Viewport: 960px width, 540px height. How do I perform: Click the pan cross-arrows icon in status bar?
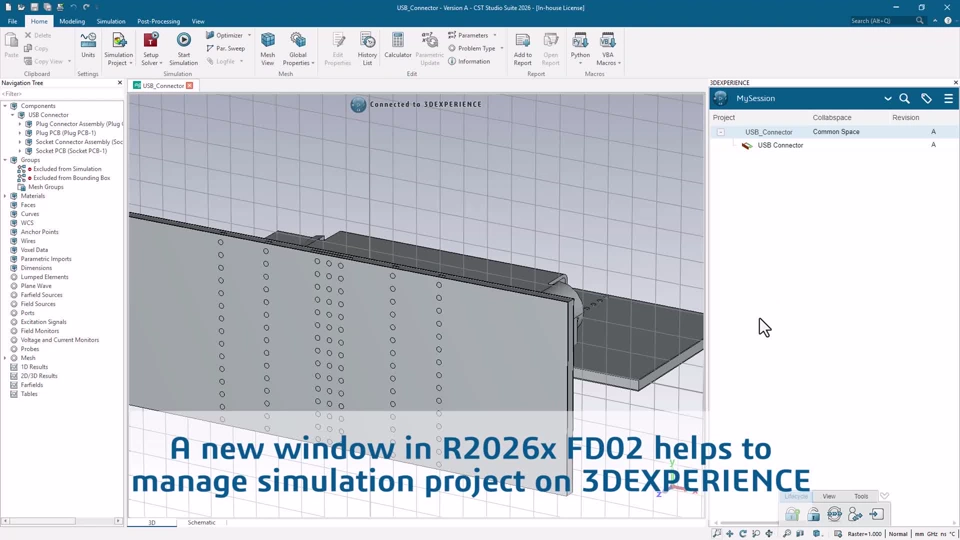pos(729,534)
